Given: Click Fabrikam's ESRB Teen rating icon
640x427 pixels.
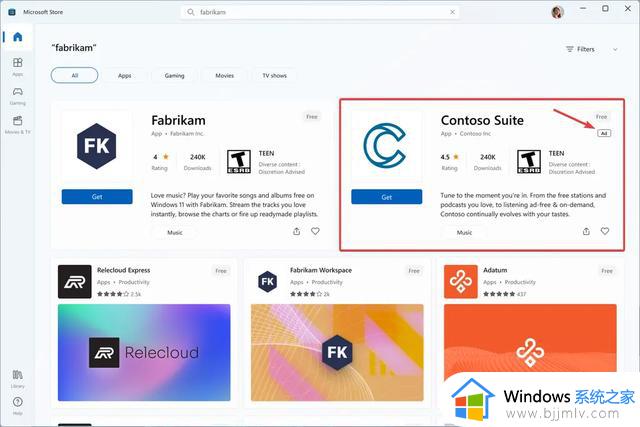Looking at the screenshot, I should pos(239,162).
